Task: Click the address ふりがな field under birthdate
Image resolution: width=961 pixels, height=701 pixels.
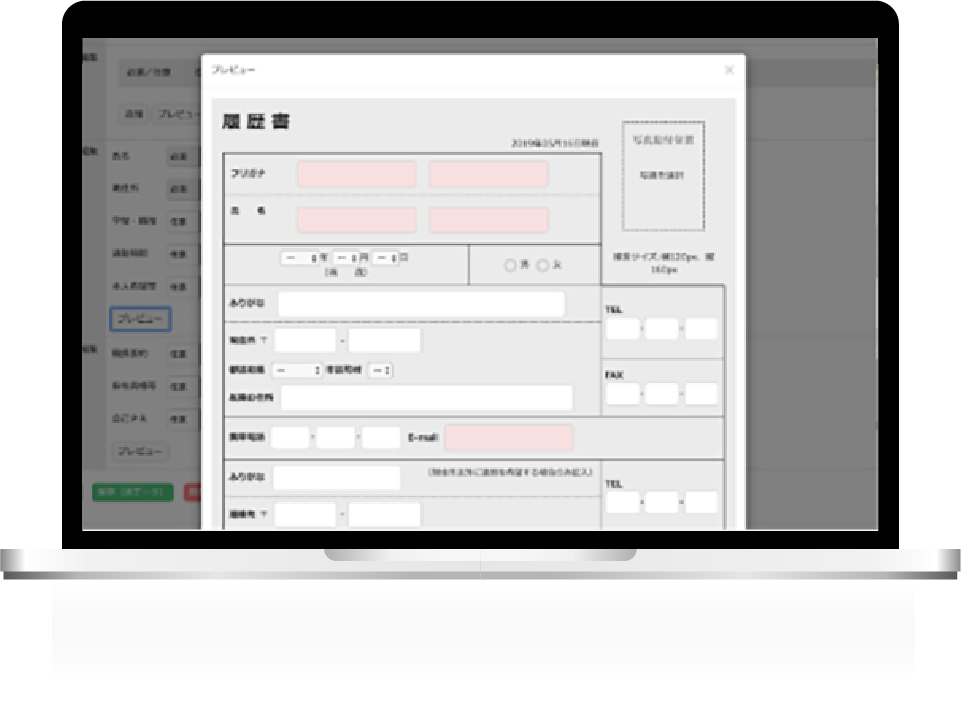Action: tap(421, 305)
